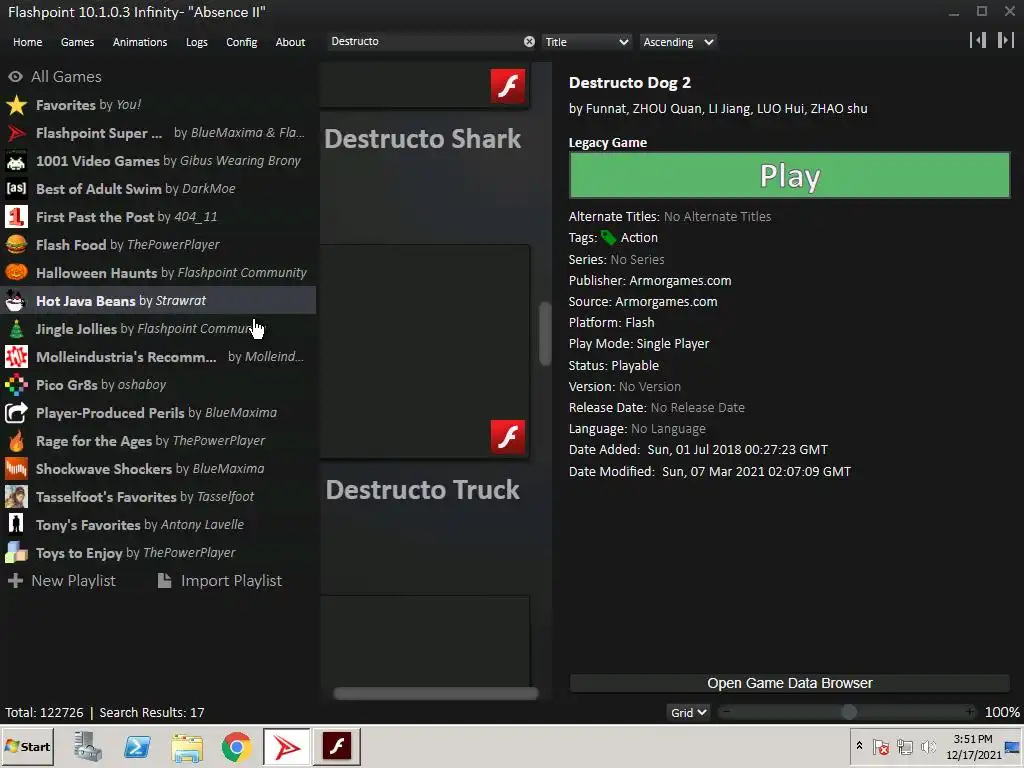Open the Logs tab

pyautogui.click(x=197, y=42)
